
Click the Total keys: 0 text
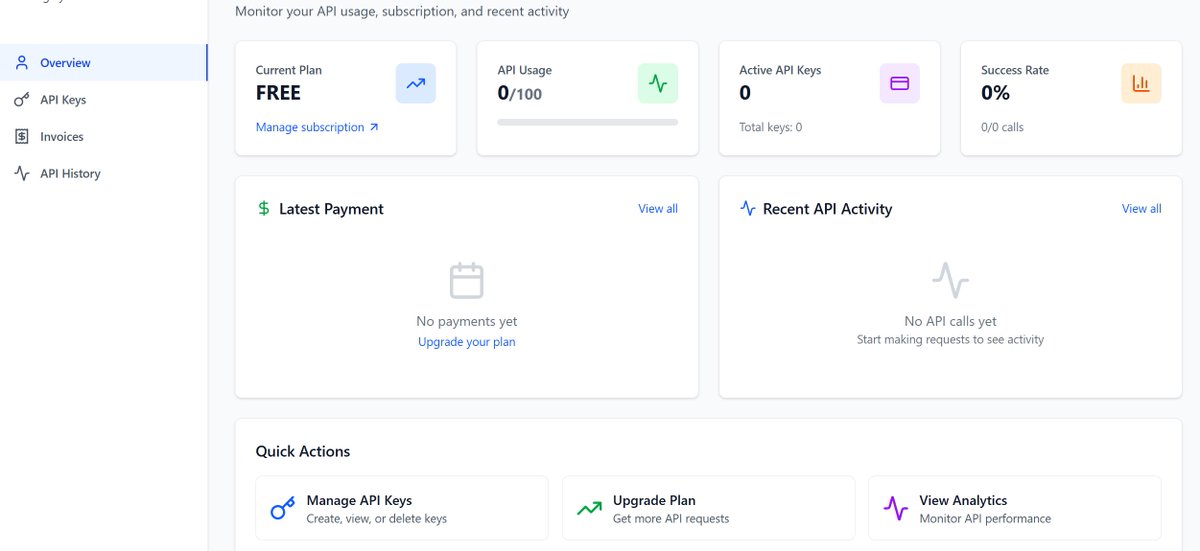(x=771, y=127)
